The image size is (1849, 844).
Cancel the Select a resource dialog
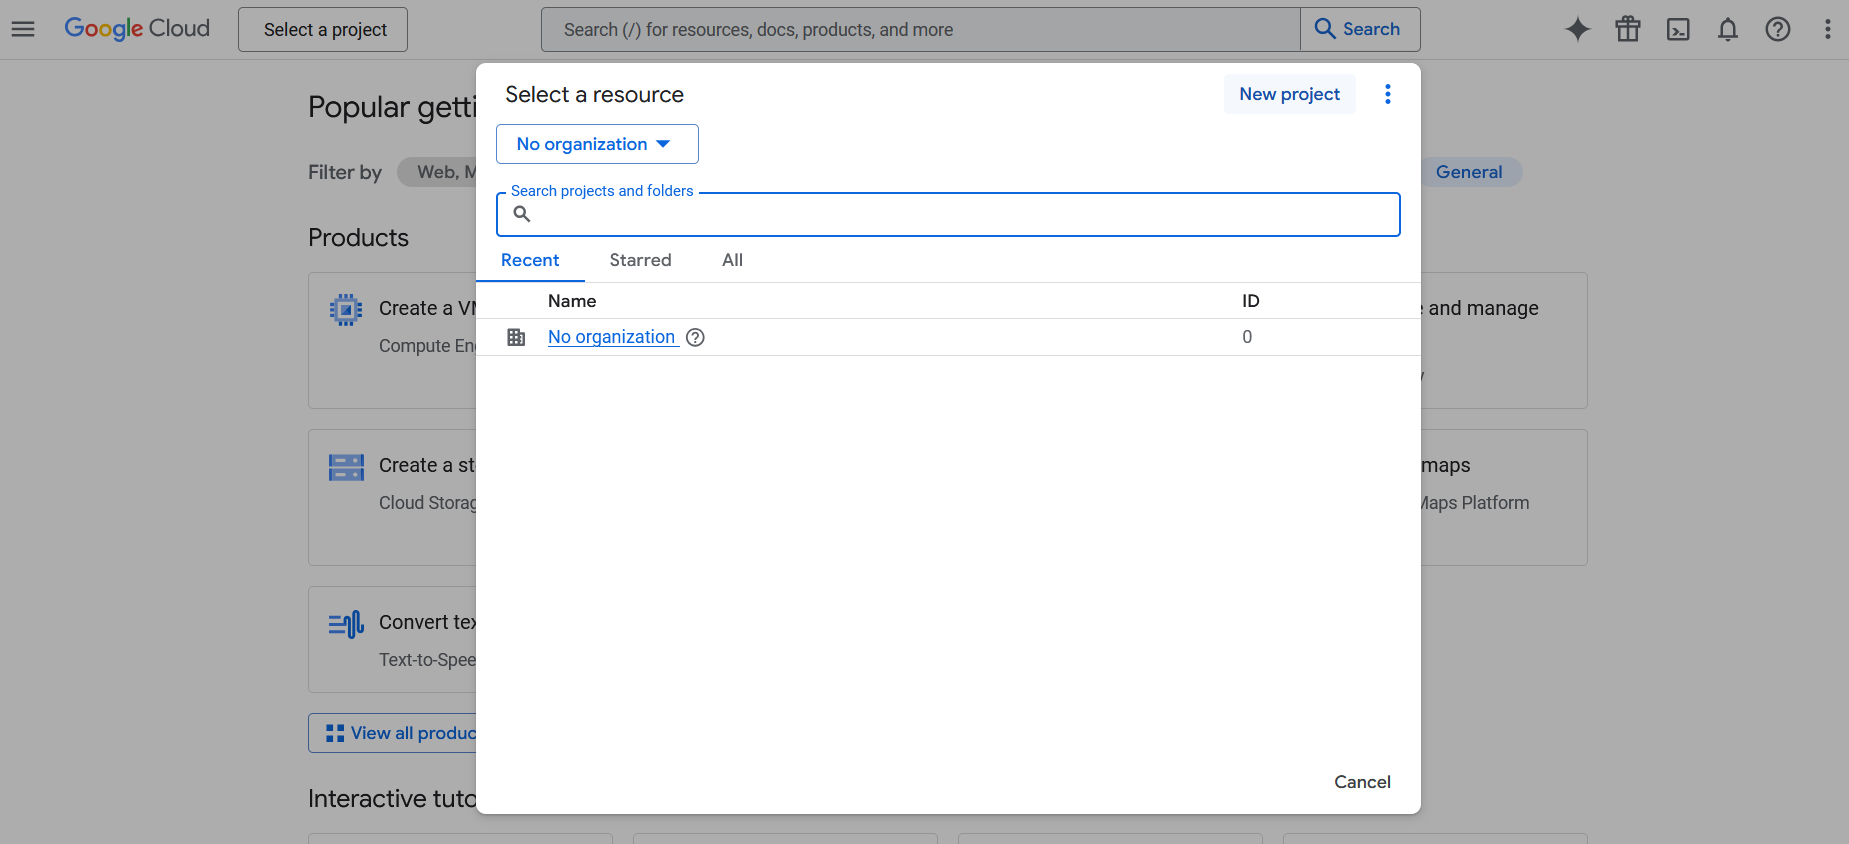(1362, 782)
